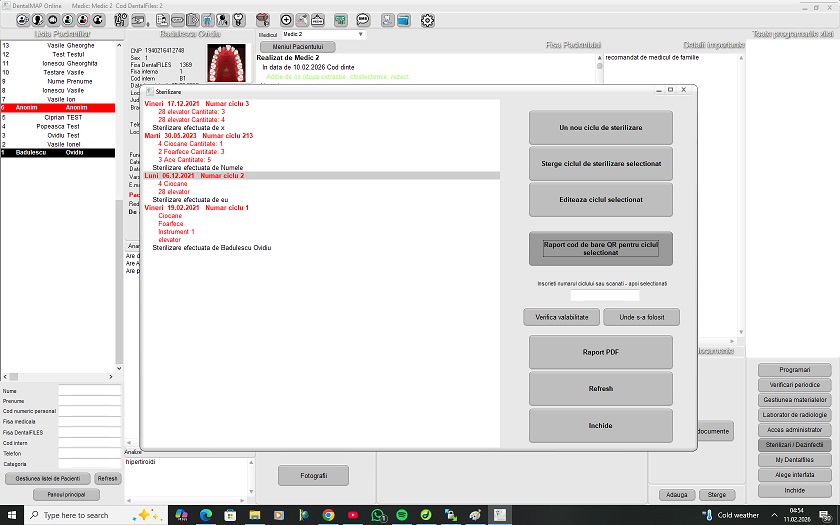The width and height of the screenshot is (840, 525).
Task: Select sterilization cycle Luni 06.12.2021
Action: pos(194,176)
